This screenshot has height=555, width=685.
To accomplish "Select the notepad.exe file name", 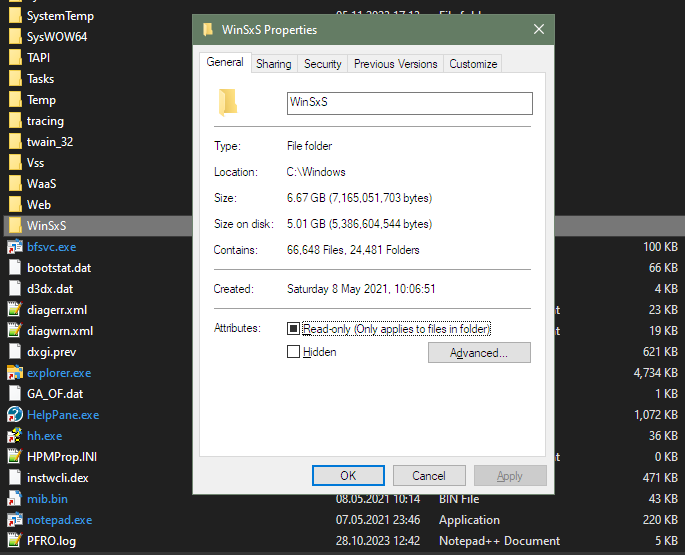I will pyautogui.click(x=59, y=520).
